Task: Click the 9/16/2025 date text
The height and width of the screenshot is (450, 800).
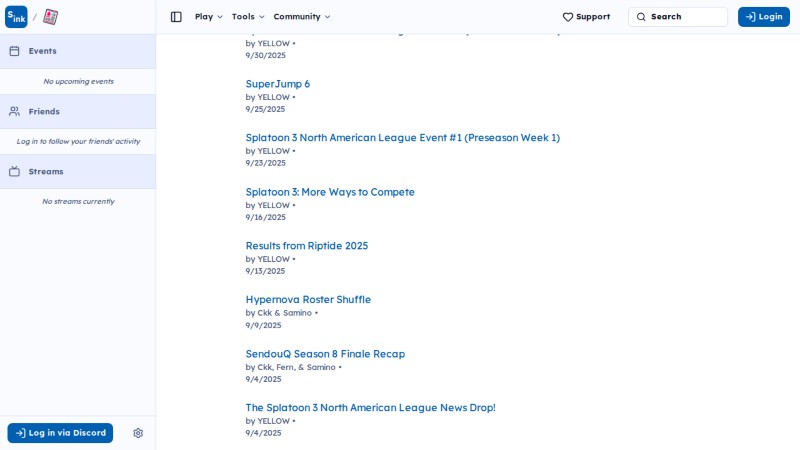Action: point(265,217)
